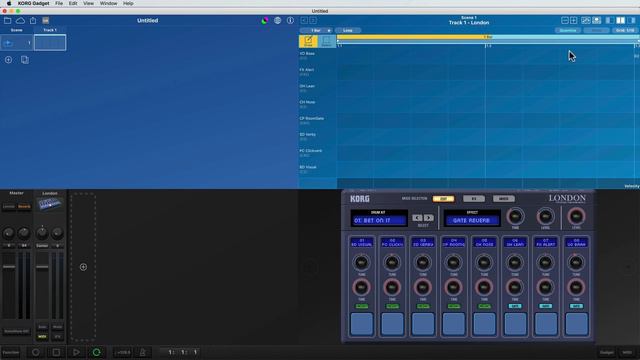Select the MIXER mode button on London
This screenshot has width=640, height=360.
[x=504, y=199]
